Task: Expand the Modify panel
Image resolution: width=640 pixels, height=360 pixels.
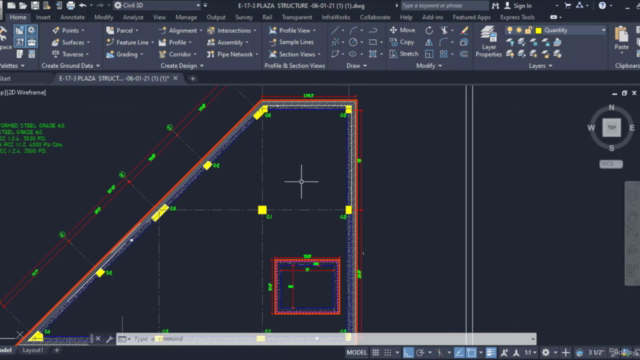Action: click(x=429, y=66)
